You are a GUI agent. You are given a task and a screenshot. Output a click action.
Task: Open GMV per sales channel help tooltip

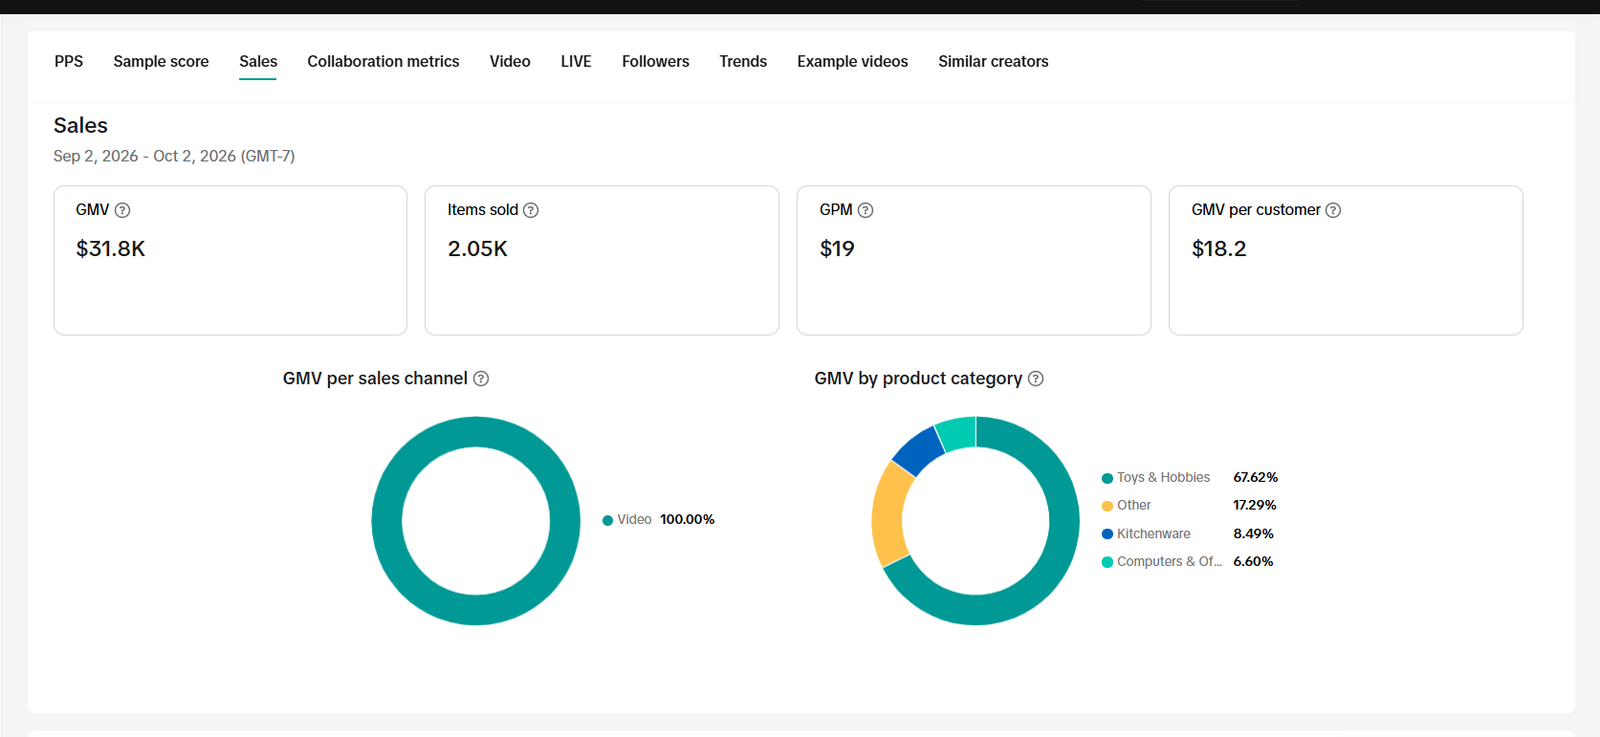[481, 378]
